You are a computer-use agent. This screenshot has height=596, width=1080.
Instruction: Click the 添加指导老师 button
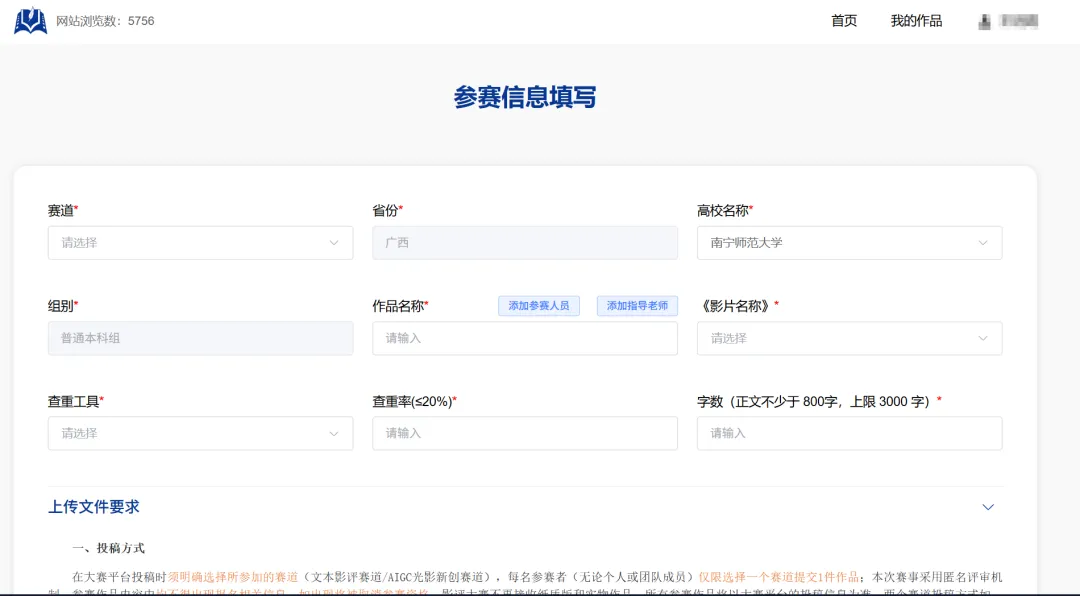pyautogui.click(x=638, y=306)
